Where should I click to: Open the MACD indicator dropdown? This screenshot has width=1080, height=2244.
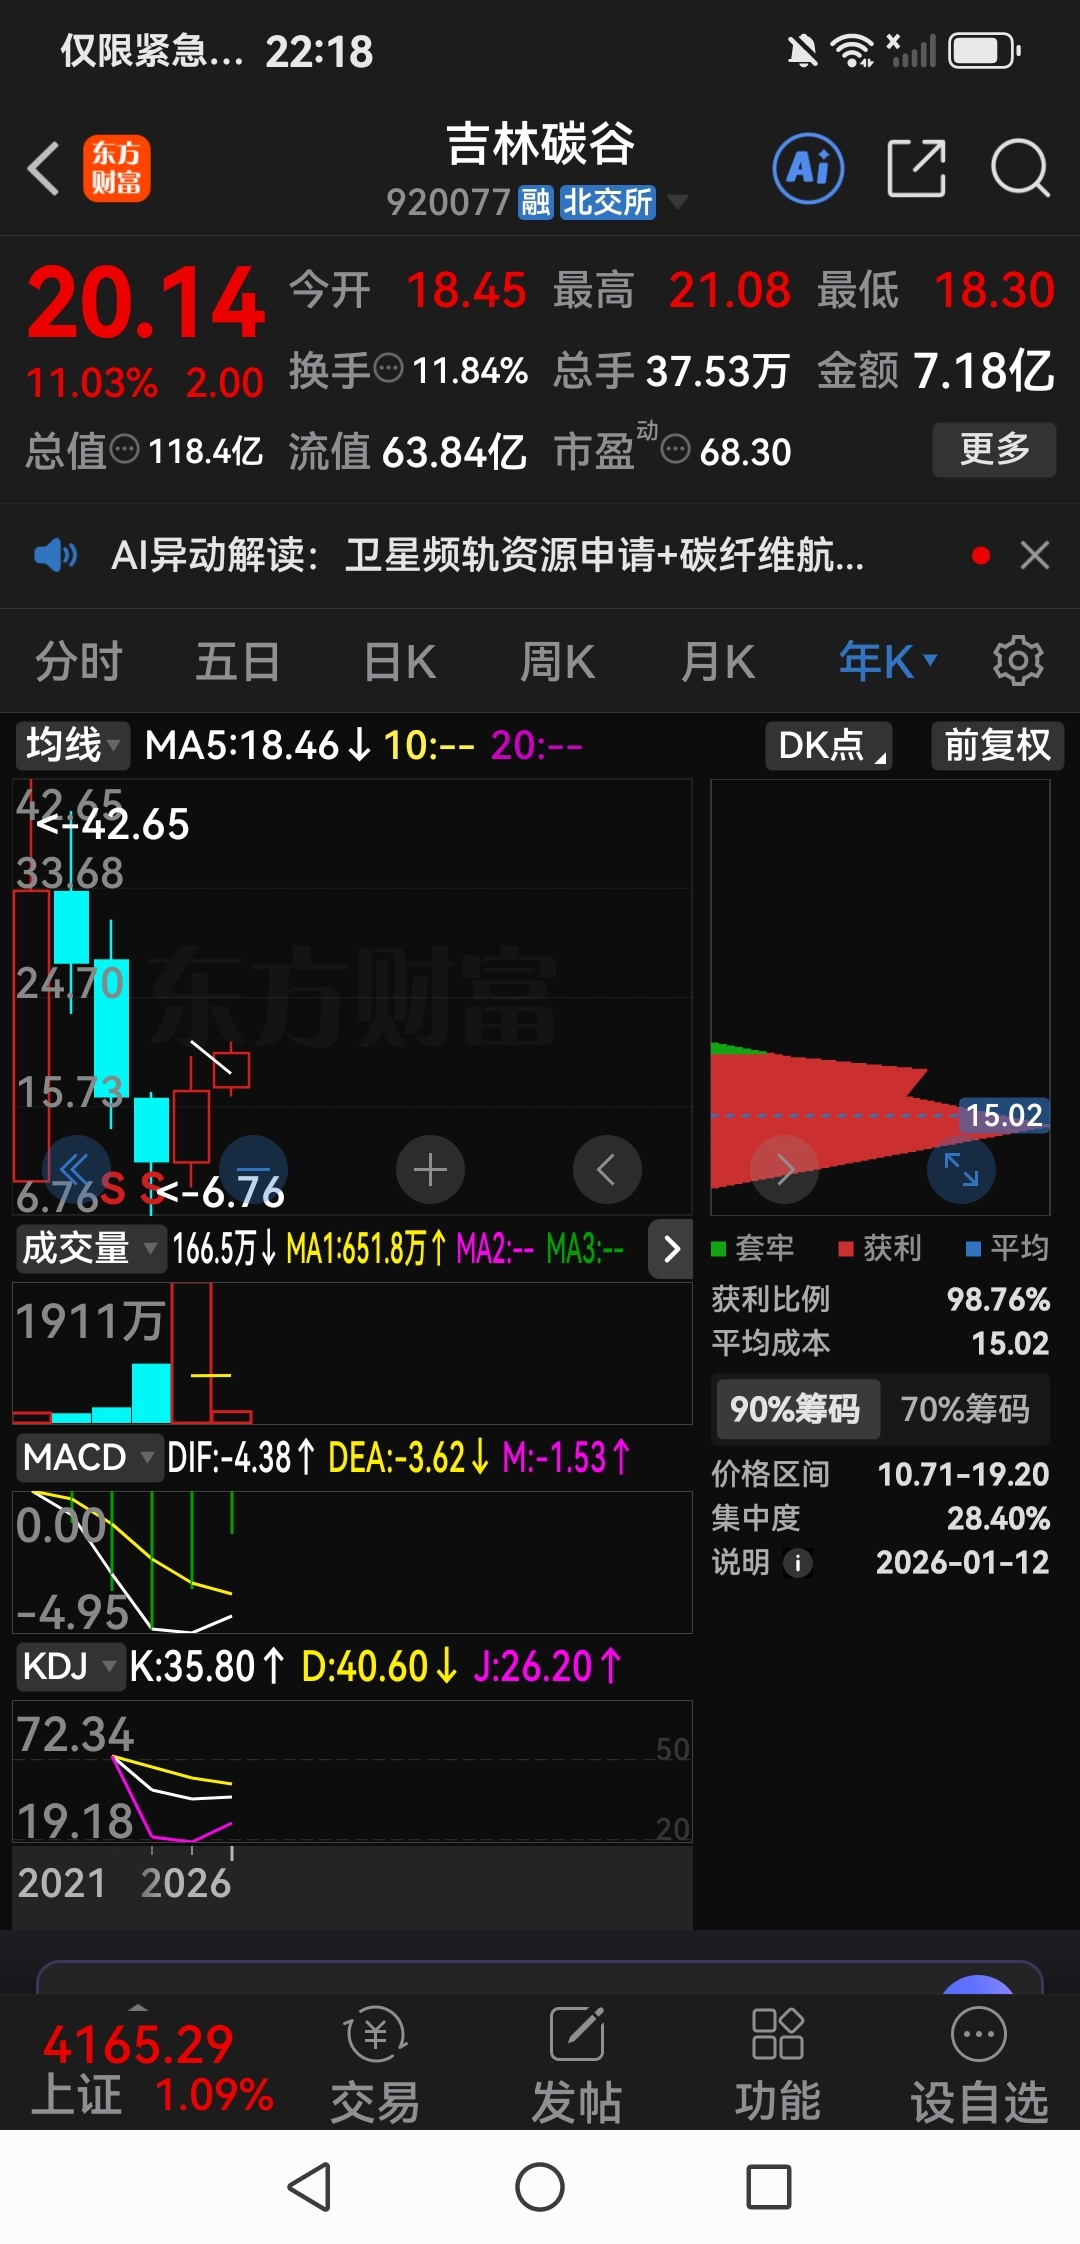89,1457
